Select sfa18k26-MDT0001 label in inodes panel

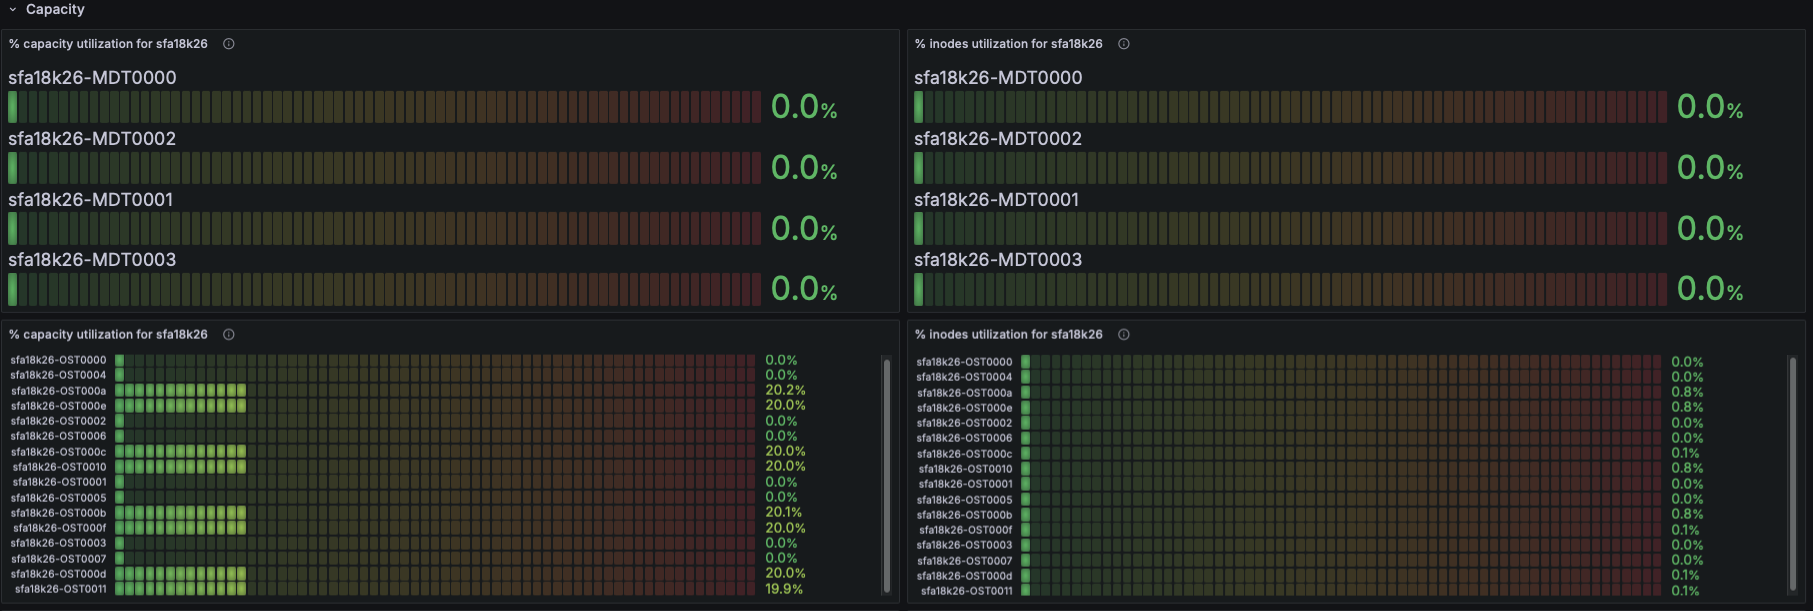997,200
